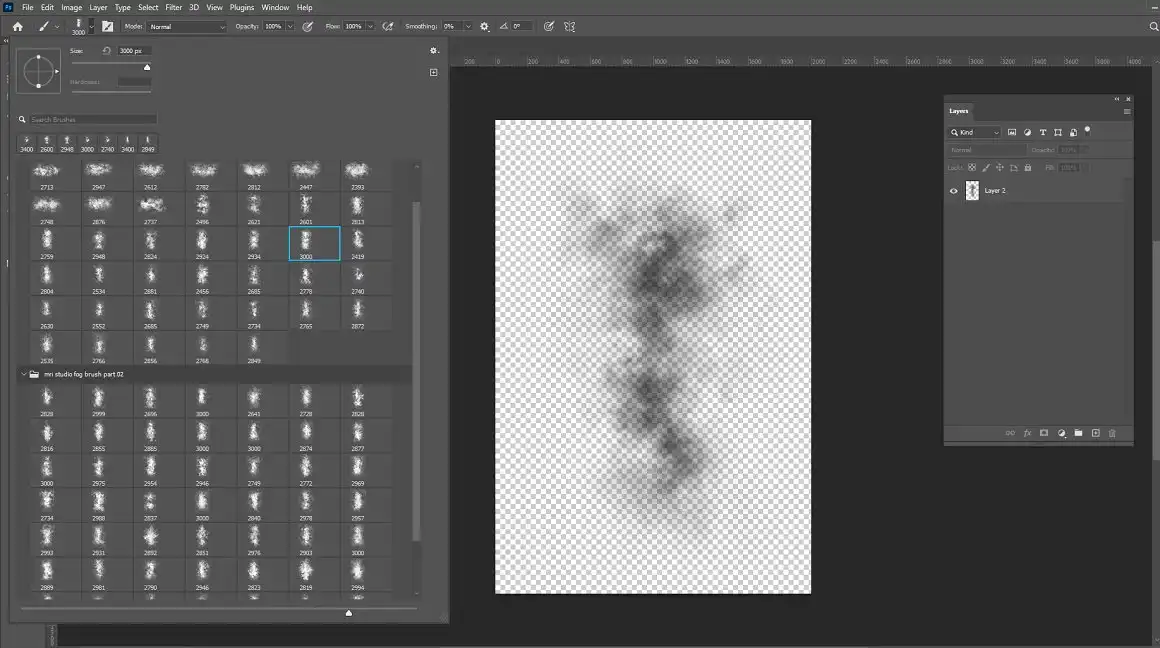
Task: Collapse Layers panel double-arrow icon
Action: (1117, 99)
